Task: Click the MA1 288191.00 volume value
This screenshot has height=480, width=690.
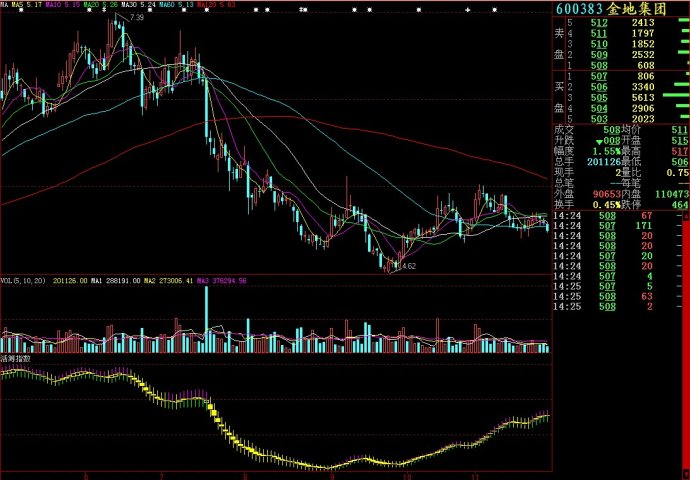Action: coord(116,280)
